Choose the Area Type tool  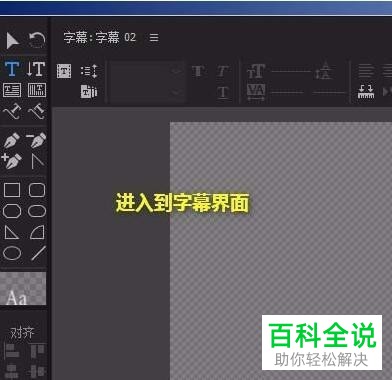pyautogui.click(x=12, y=90)
